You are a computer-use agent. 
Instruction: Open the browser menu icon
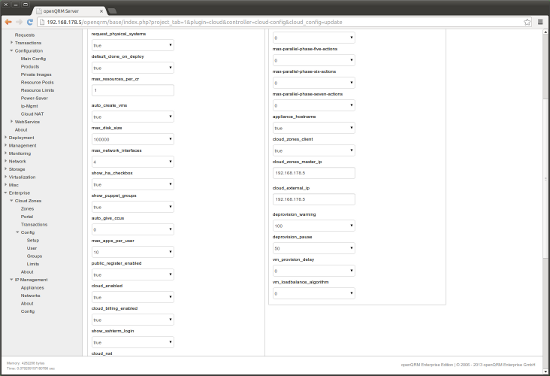click(x=541, y=22)
